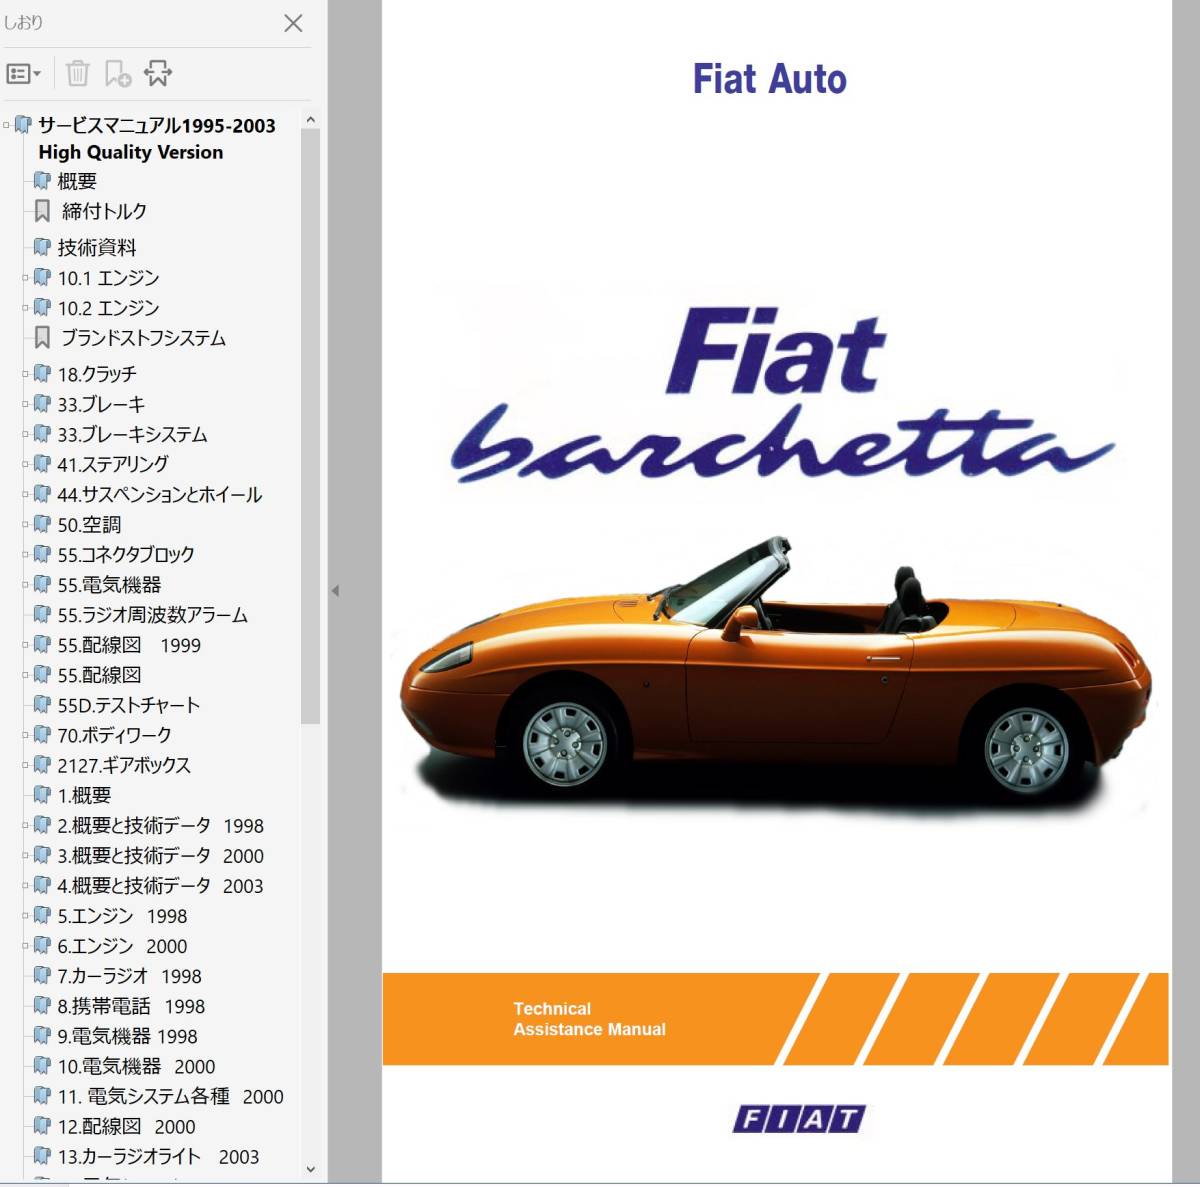
Task: Open the 2127.ギアボックス bookmark
Action: 124,765
